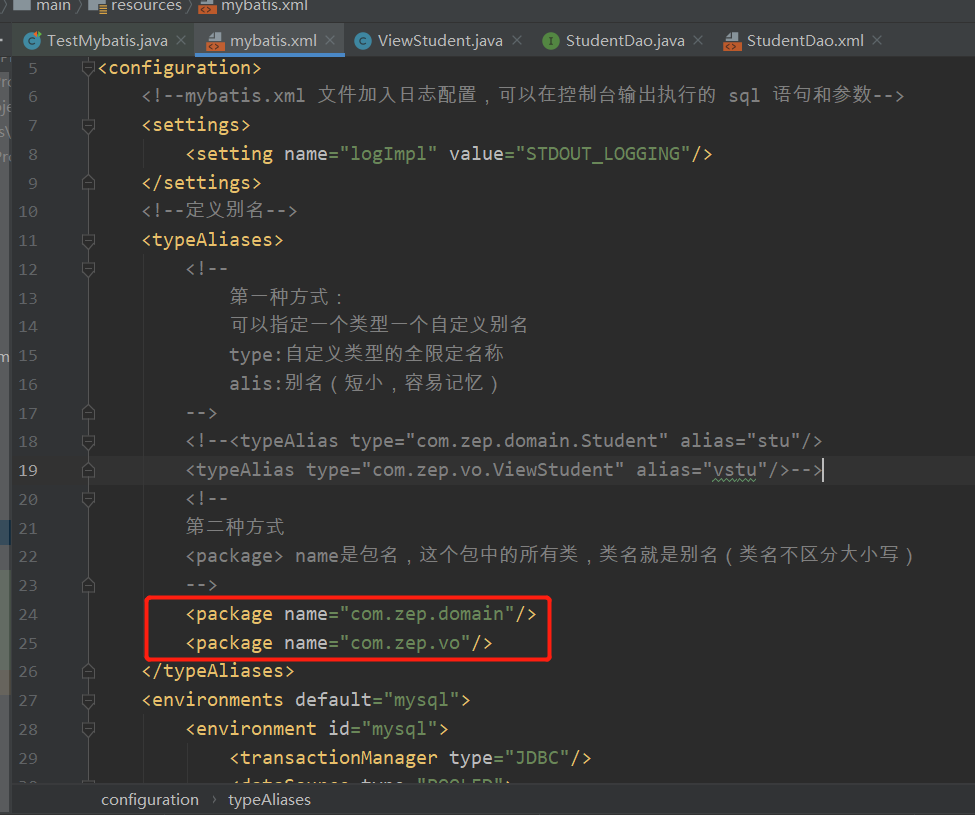Viewport: 975px width, 815px height.
Task: Click the ViewStudent.java class icon
Action: point(363,41)
